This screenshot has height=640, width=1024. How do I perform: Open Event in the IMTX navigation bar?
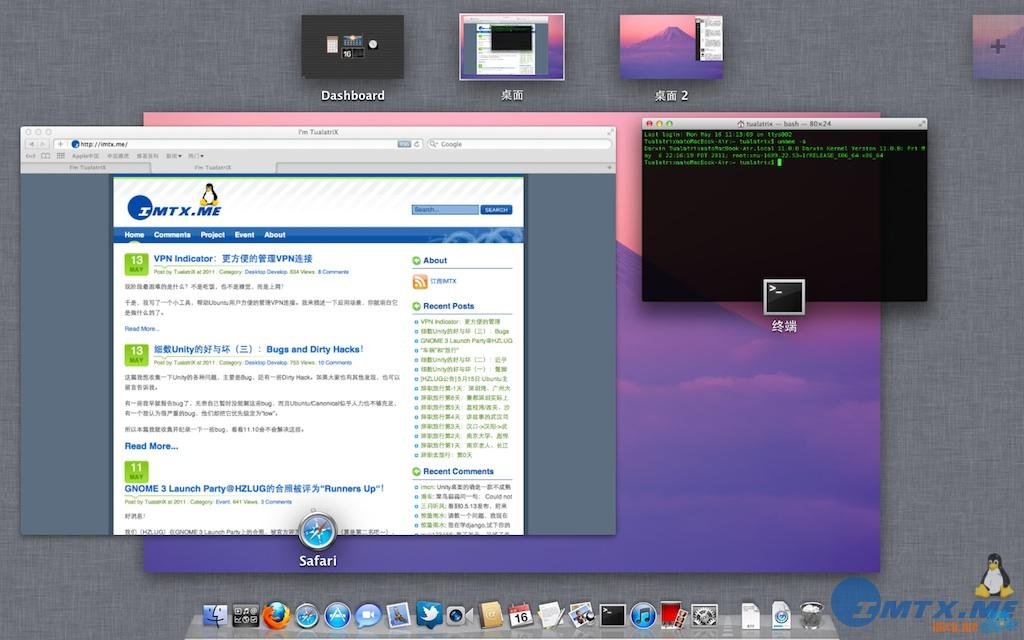(245, 235)
